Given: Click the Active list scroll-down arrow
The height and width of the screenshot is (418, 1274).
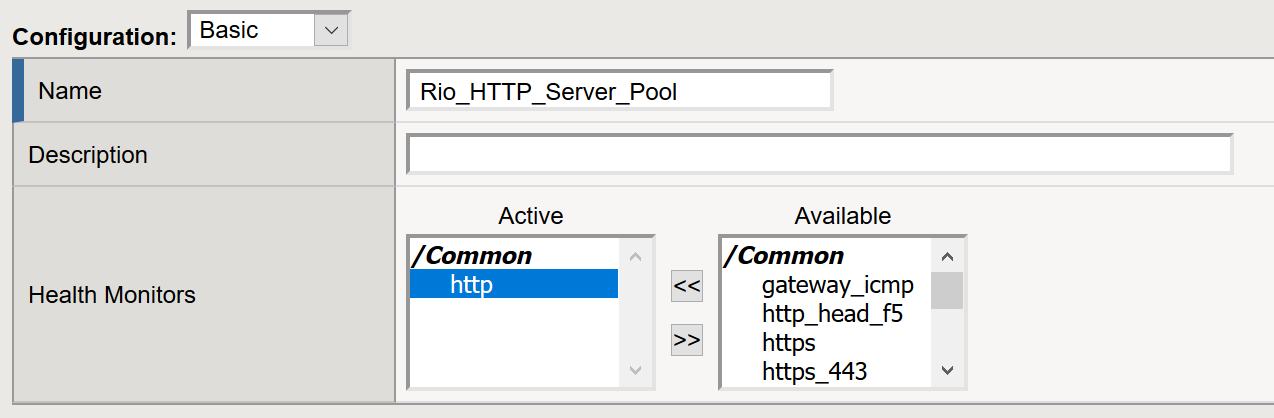Looking at the screenshot, I should coord(634,371).
